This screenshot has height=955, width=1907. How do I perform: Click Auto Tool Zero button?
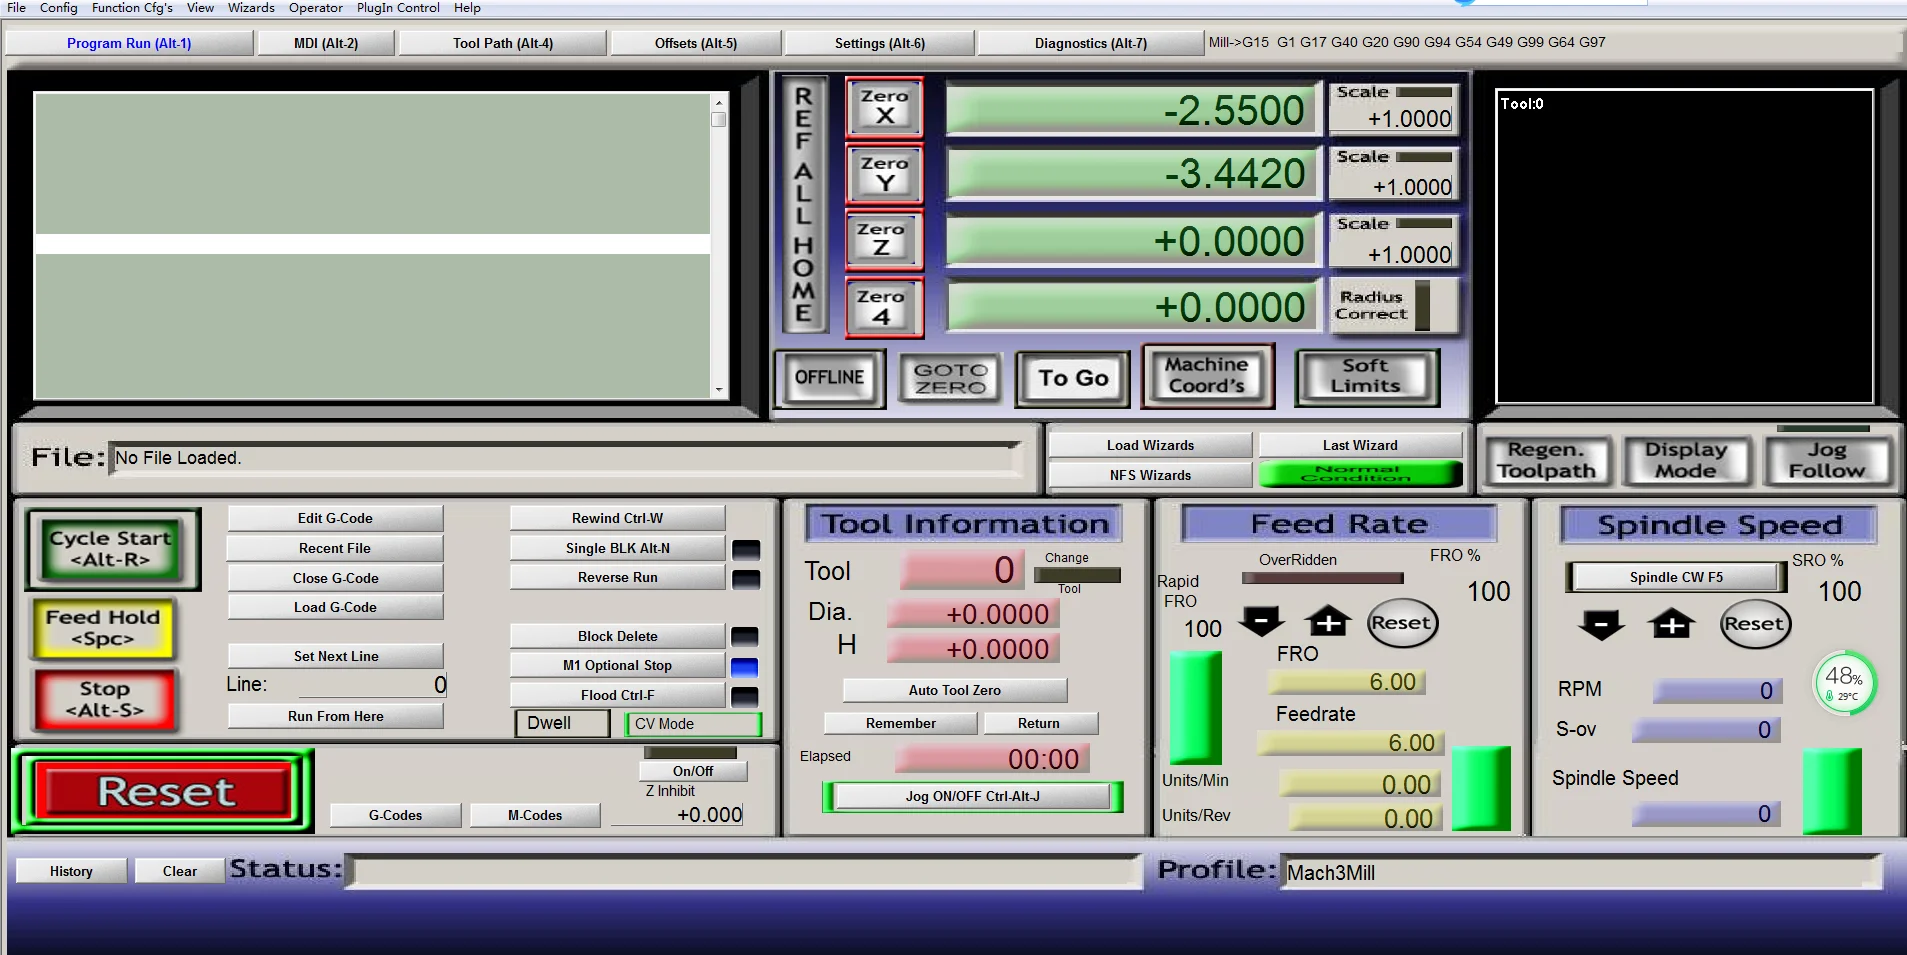coord(955,690)
